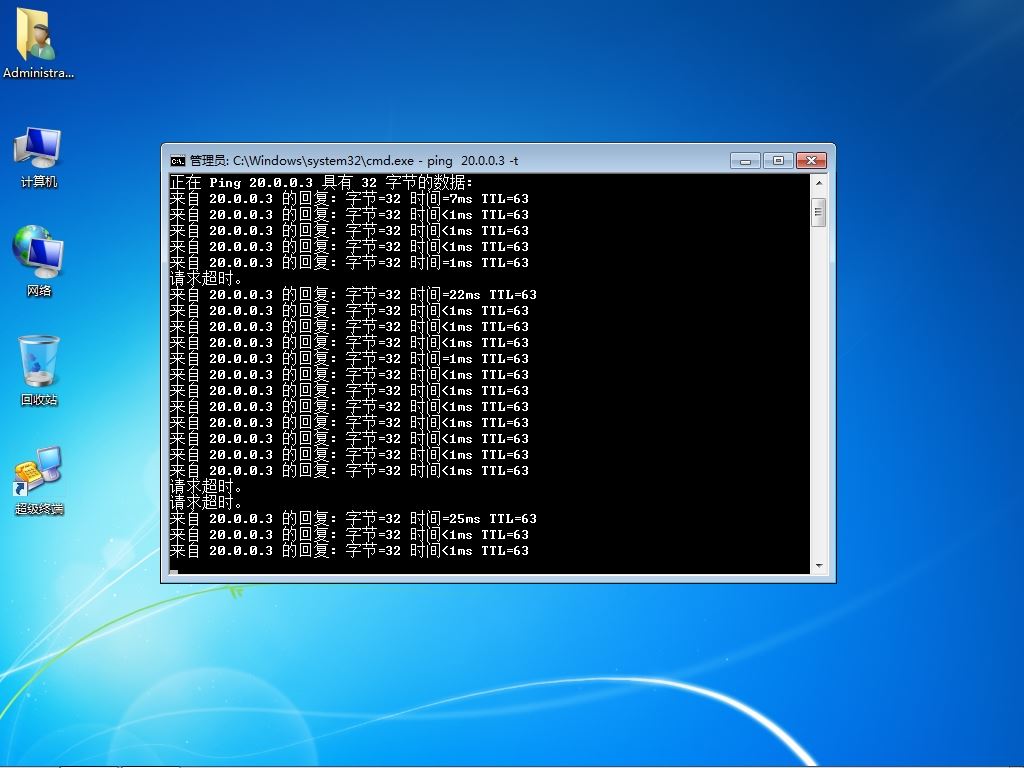Click the cmd title text "cmd.exe - ping 20.0.0.3 -t"
The width and height of the screenshot is (1024, 768).
click(442, 161)
